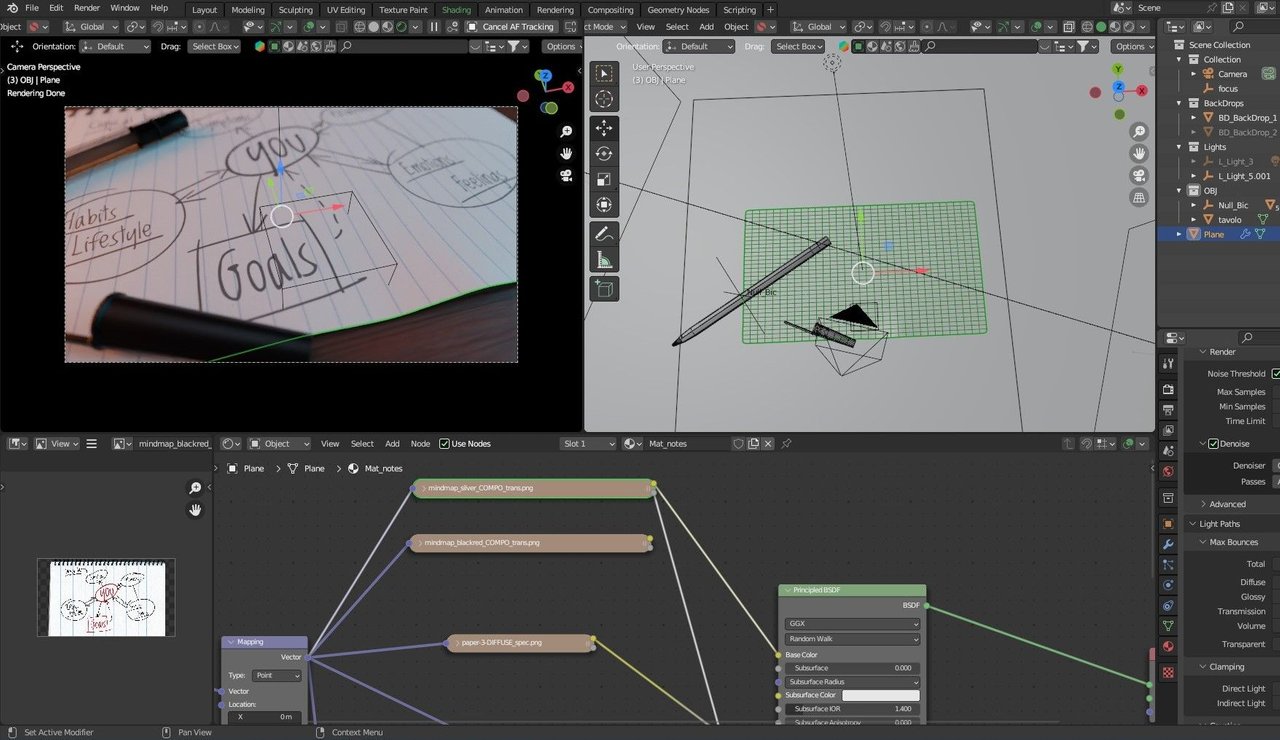Toggle the Noise Threshold checkbox
This screenshot has width=1280, height=740.
(1276, 373)
